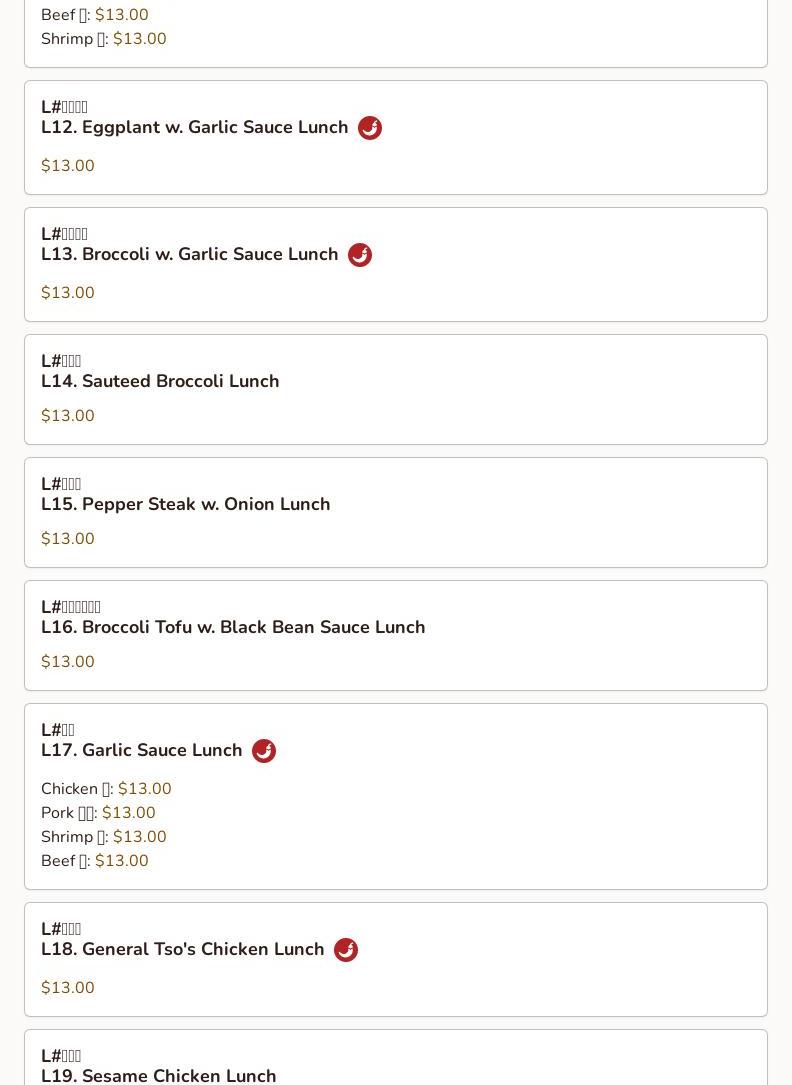Select L14. Sauteed Broccoli Lunch item
This screenshot has height=1085, width=792.
(x=396, y=390)
